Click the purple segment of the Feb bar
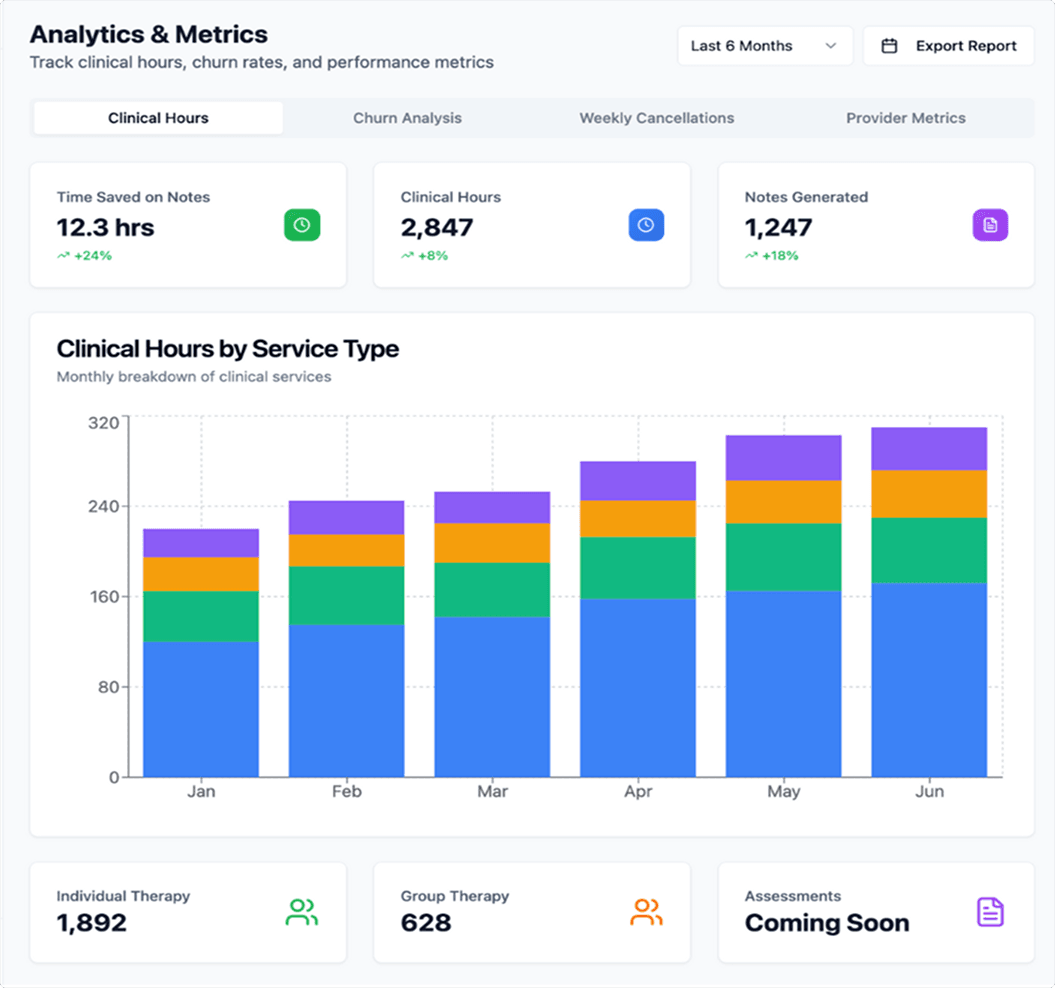 [x=347, y=518]
